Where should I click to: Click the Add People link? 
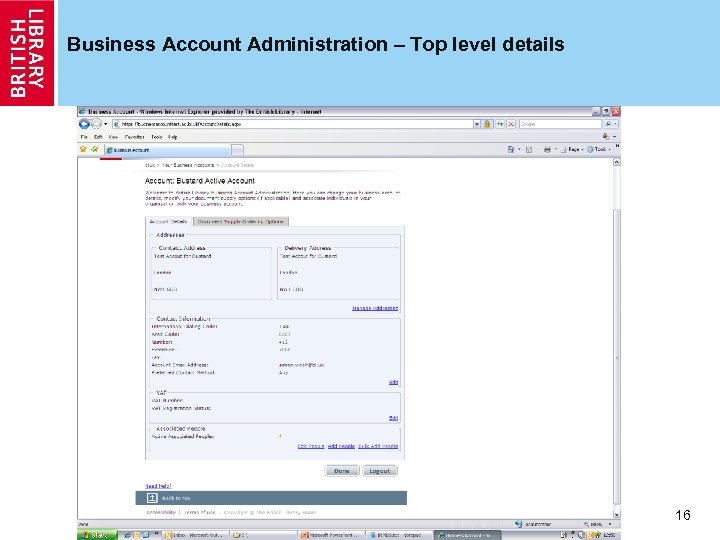(341, 446)
